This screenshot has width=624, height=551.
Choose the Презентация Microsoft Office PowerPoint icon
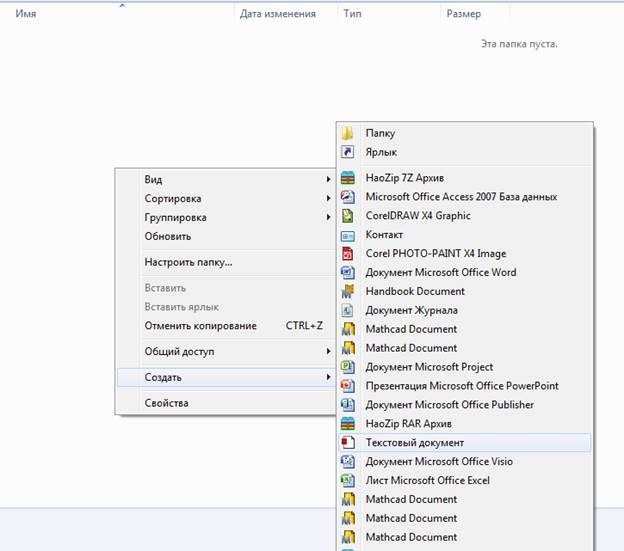coord(348,386)
